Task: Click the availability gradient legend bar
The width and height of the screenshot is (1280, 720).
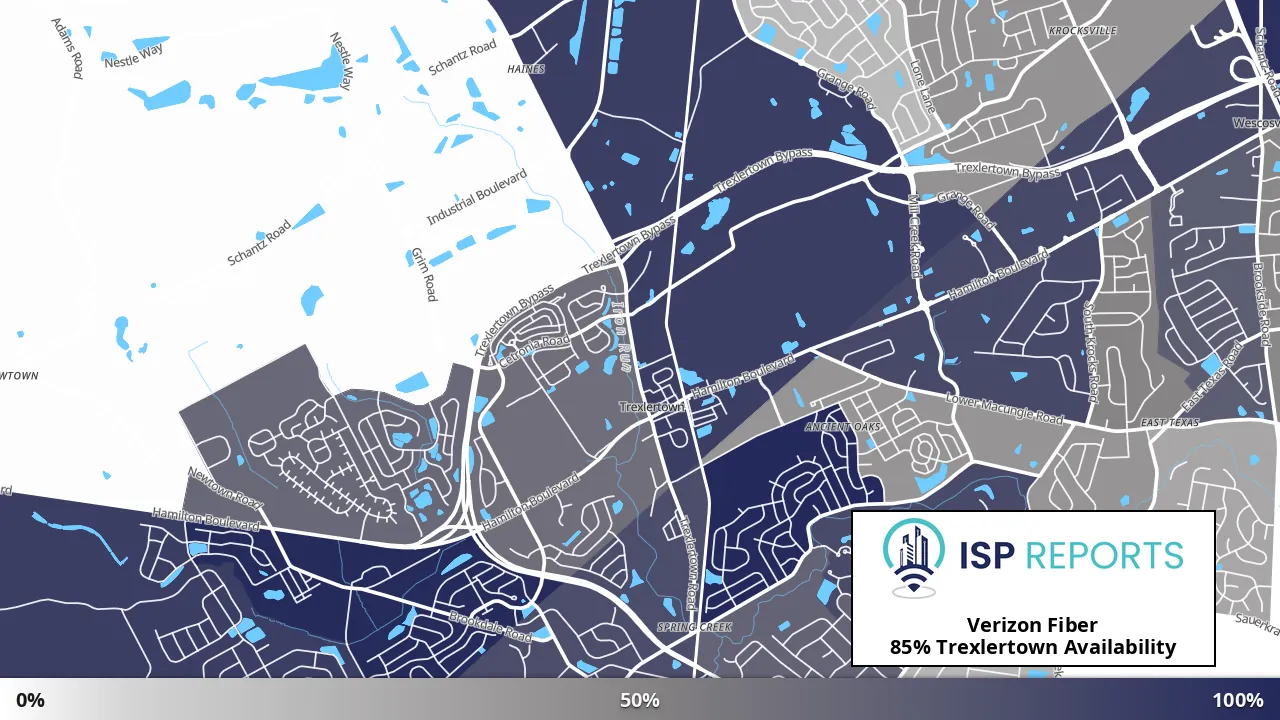Action: click(x=640, y=699)
